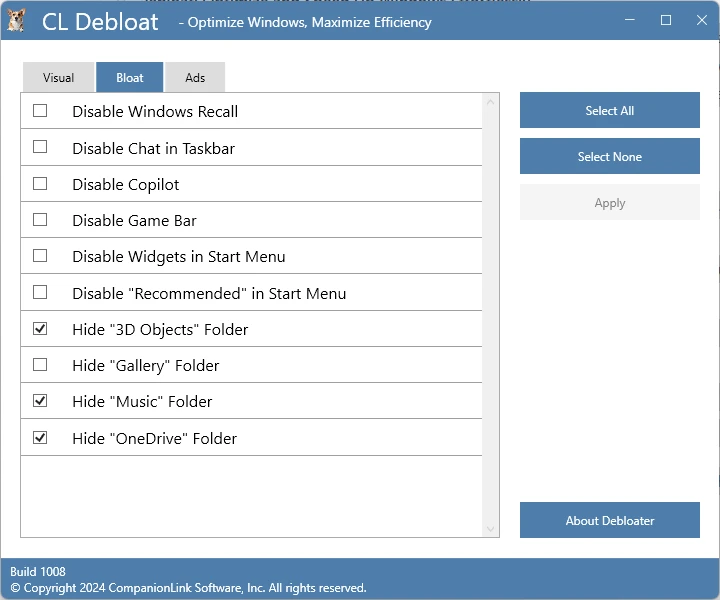Select the Bloat tab
The image size is (720, 600).
click(x=129, y=77)
